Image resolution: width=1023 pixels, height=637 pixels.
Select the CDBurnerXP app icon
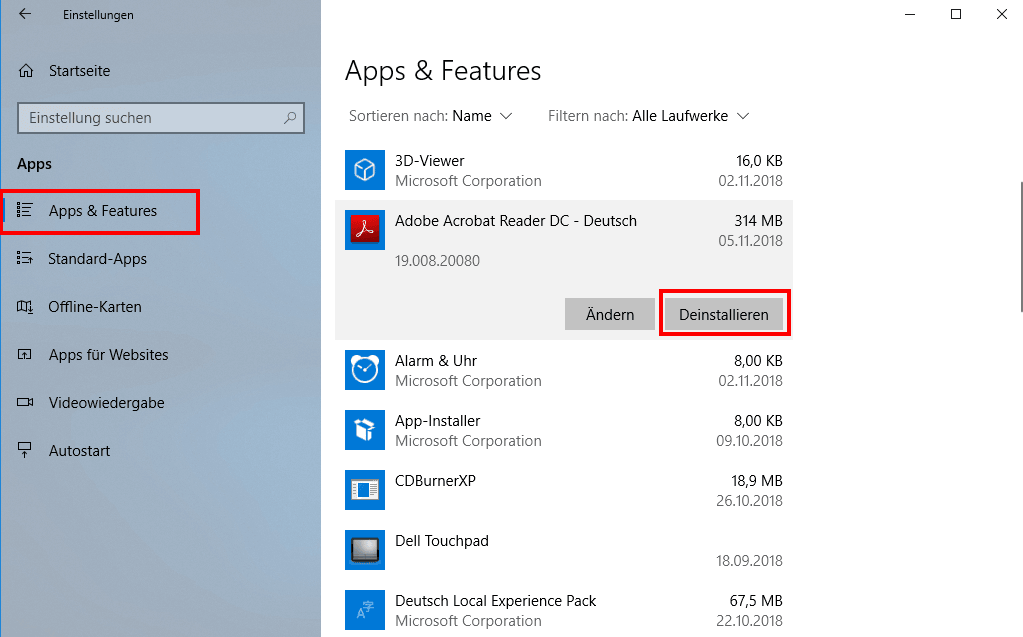[x=365, y=490]
